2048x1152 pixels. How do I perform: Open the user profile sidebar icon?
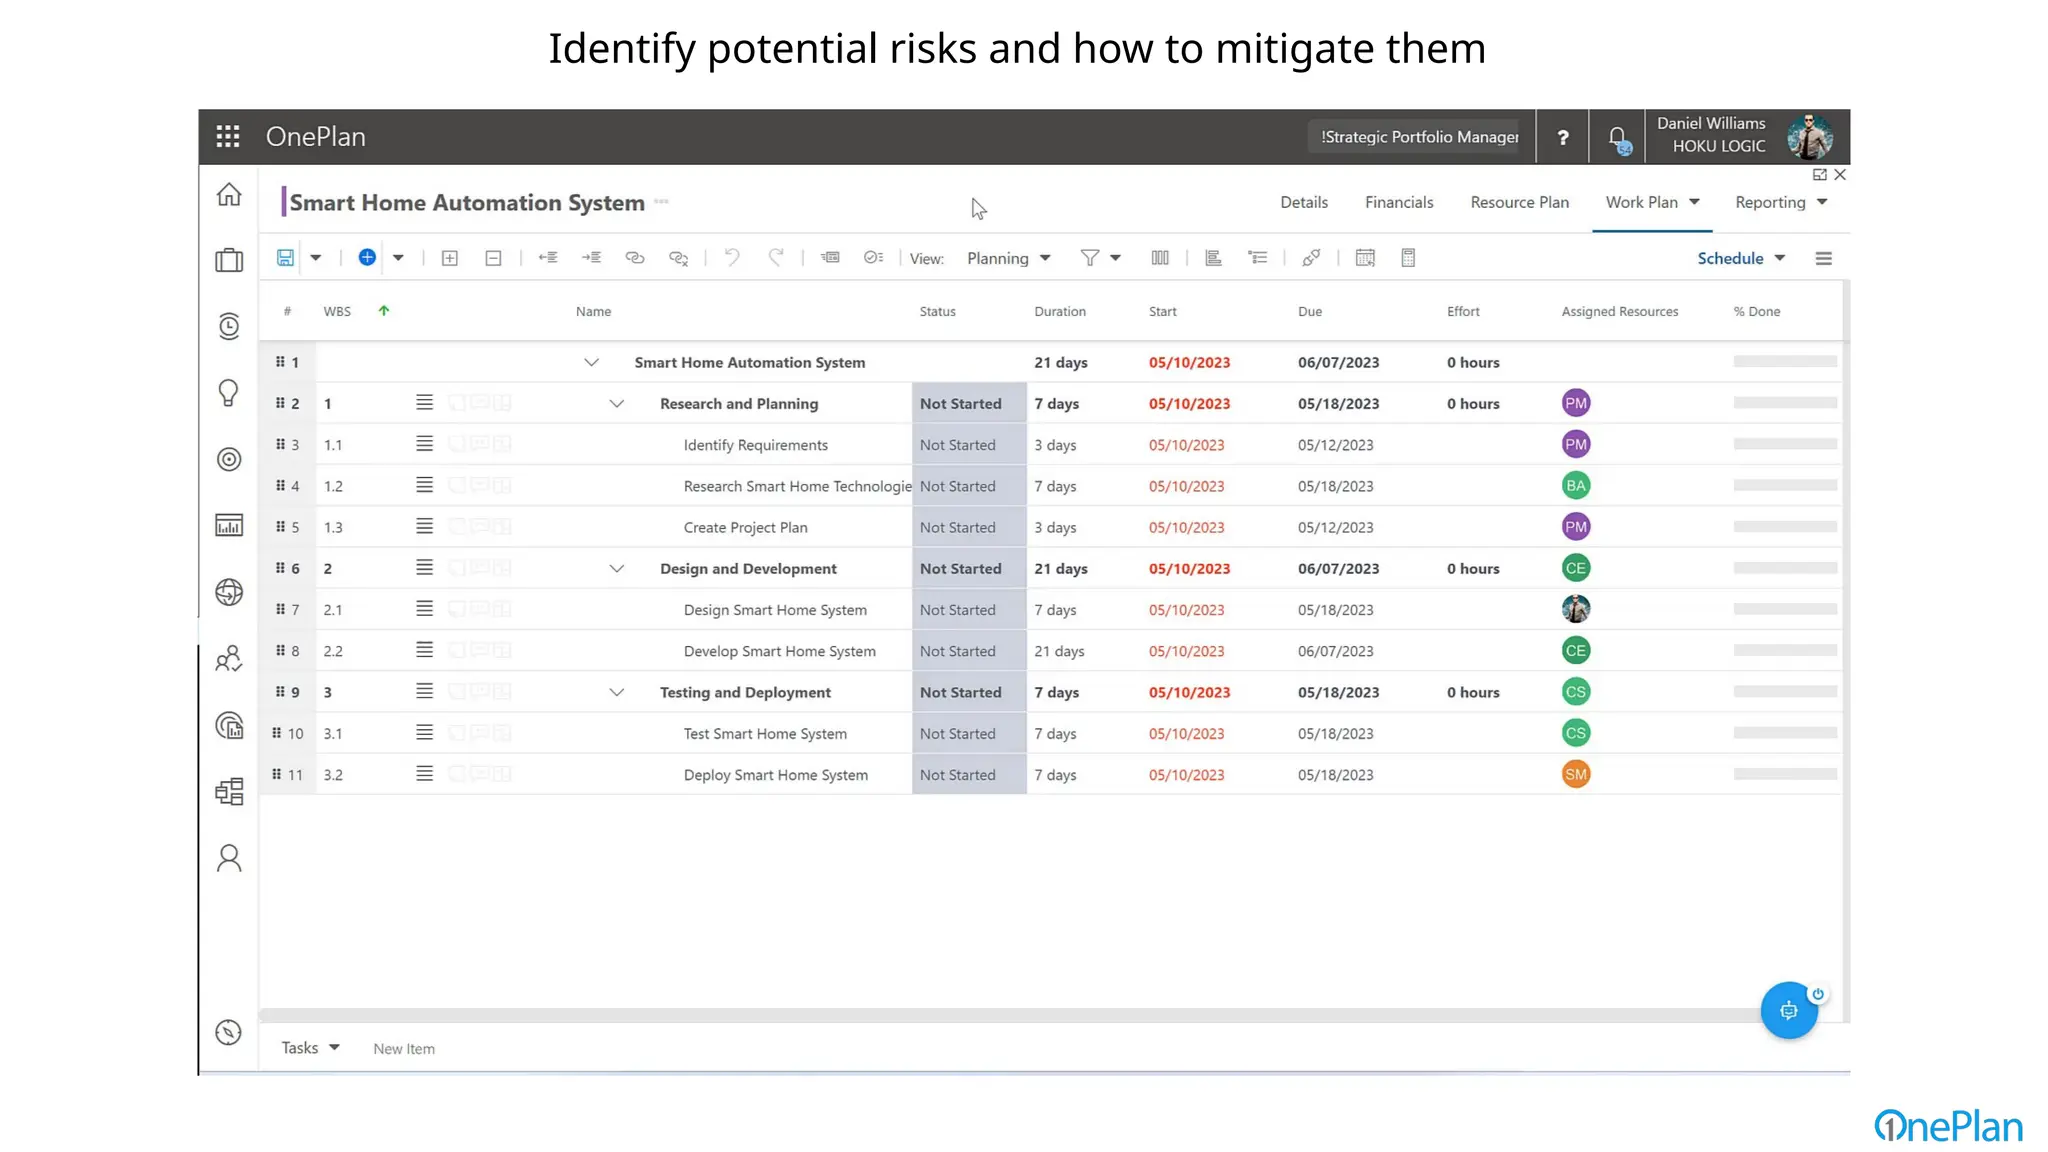pos(229,858)
